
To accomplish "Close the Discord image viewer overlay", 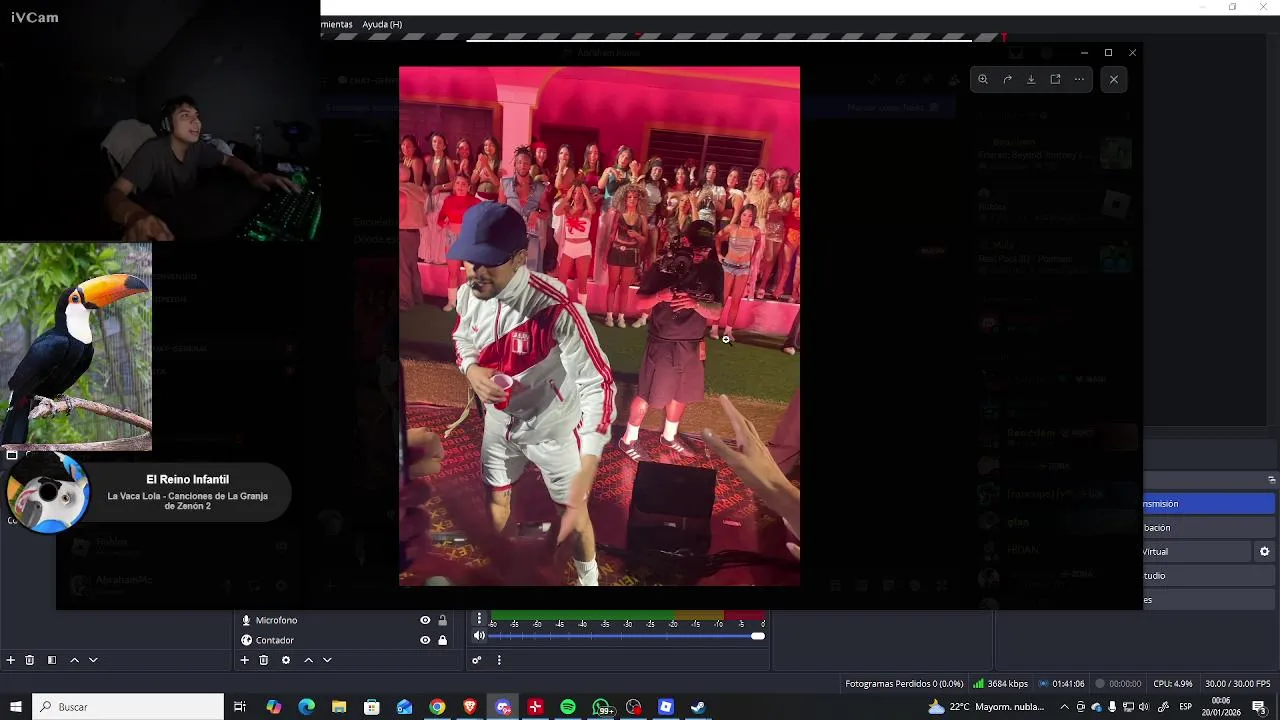I will [1114, 79].
